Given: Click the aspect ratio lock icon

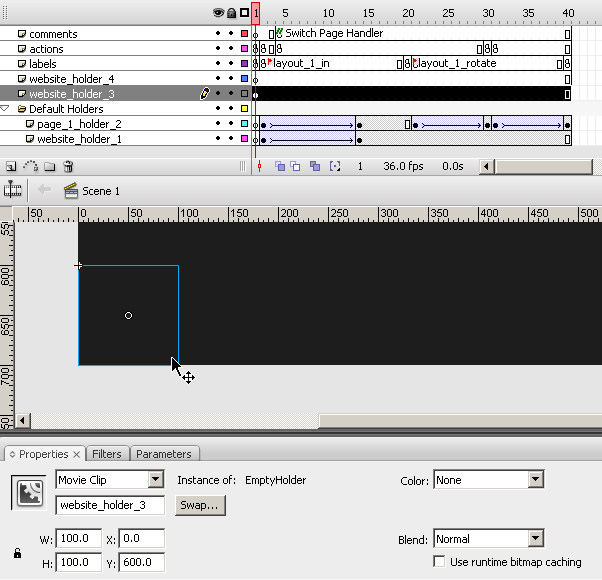Looking at the screenshot, I should point(17,552).
